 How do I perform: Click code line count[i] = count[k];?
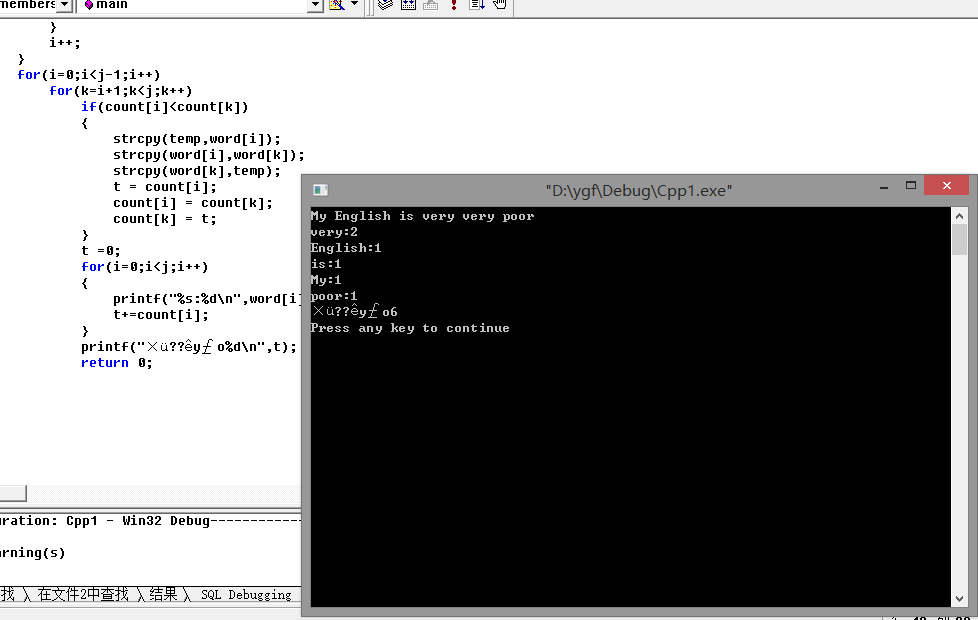pyautogui.click(x=193, y=203)
